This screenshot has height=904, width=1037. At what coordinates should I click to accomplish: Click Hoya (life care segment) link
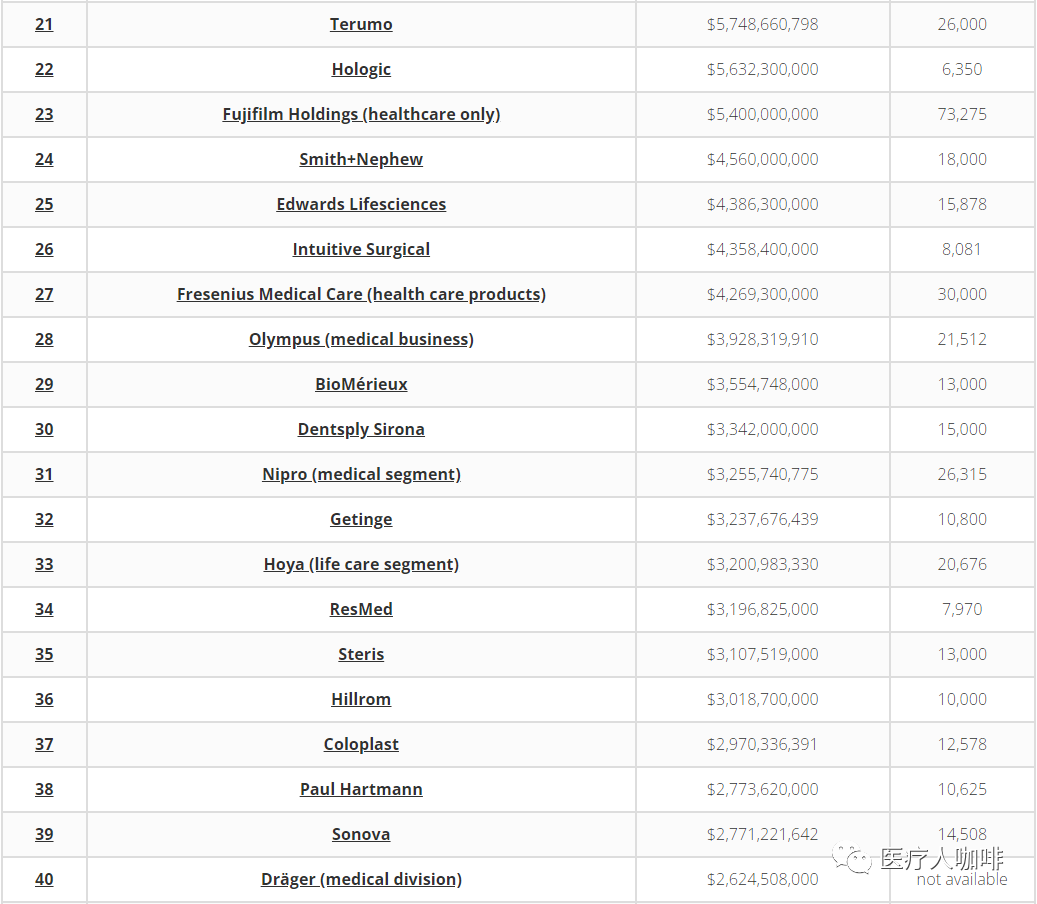(x=361, y=564)
